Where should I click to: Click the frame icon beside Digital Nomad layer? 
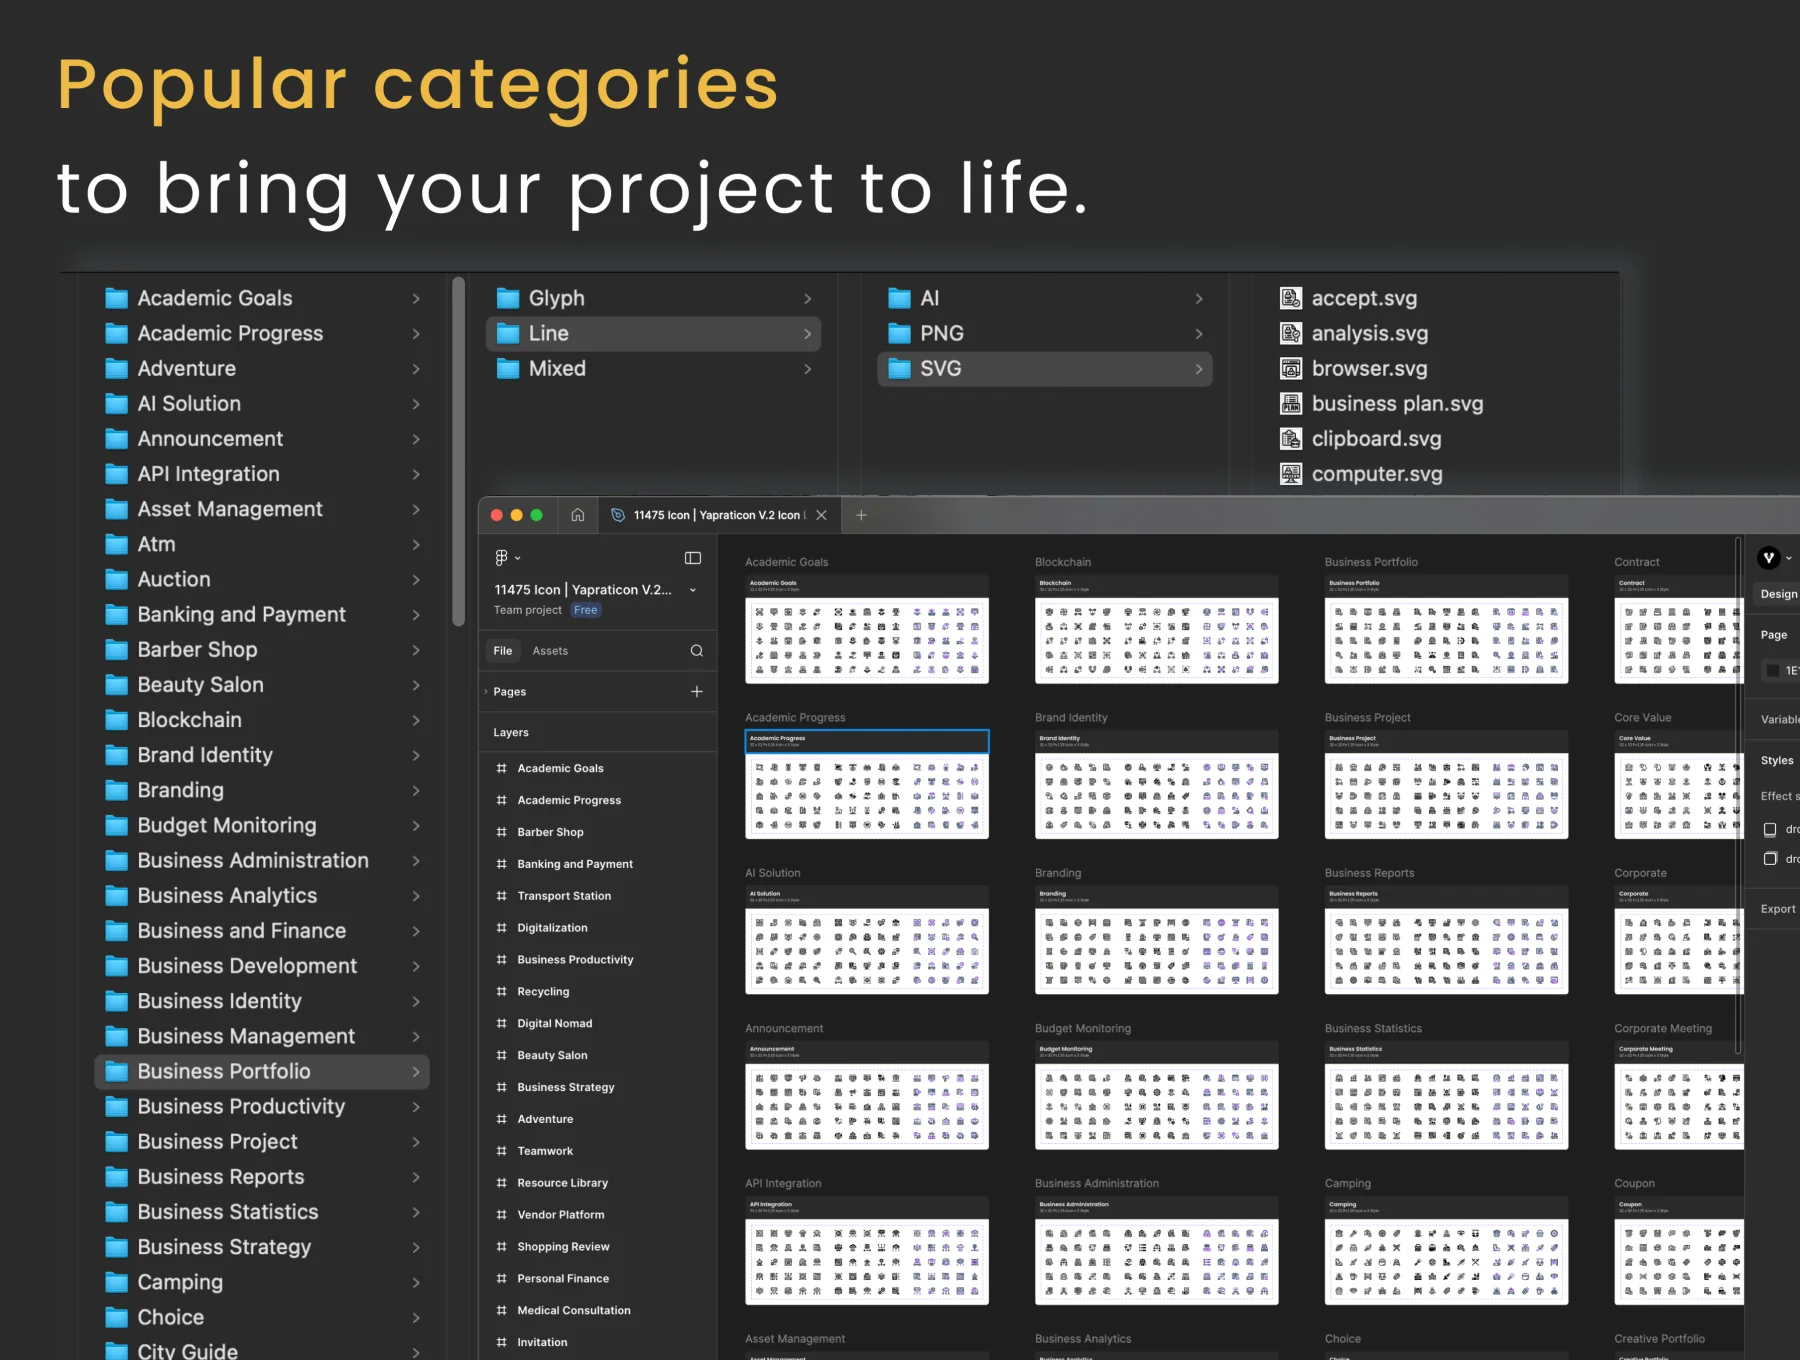point(501,1023)
